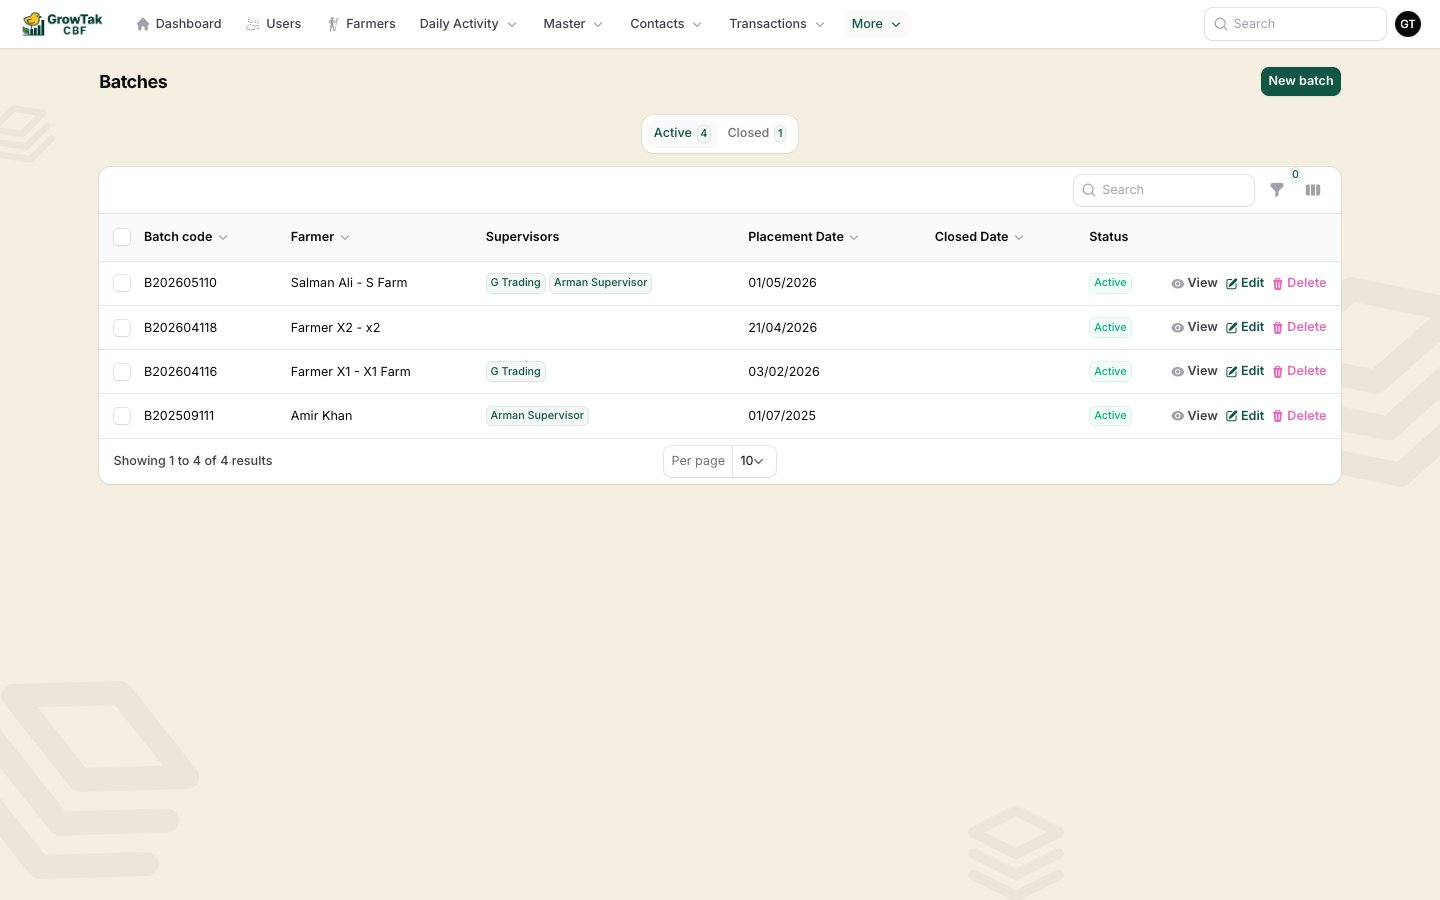Click the G Trading tag for Farmer X1
The width and height of the screenshot is (1440, 900).
[515, 372]
